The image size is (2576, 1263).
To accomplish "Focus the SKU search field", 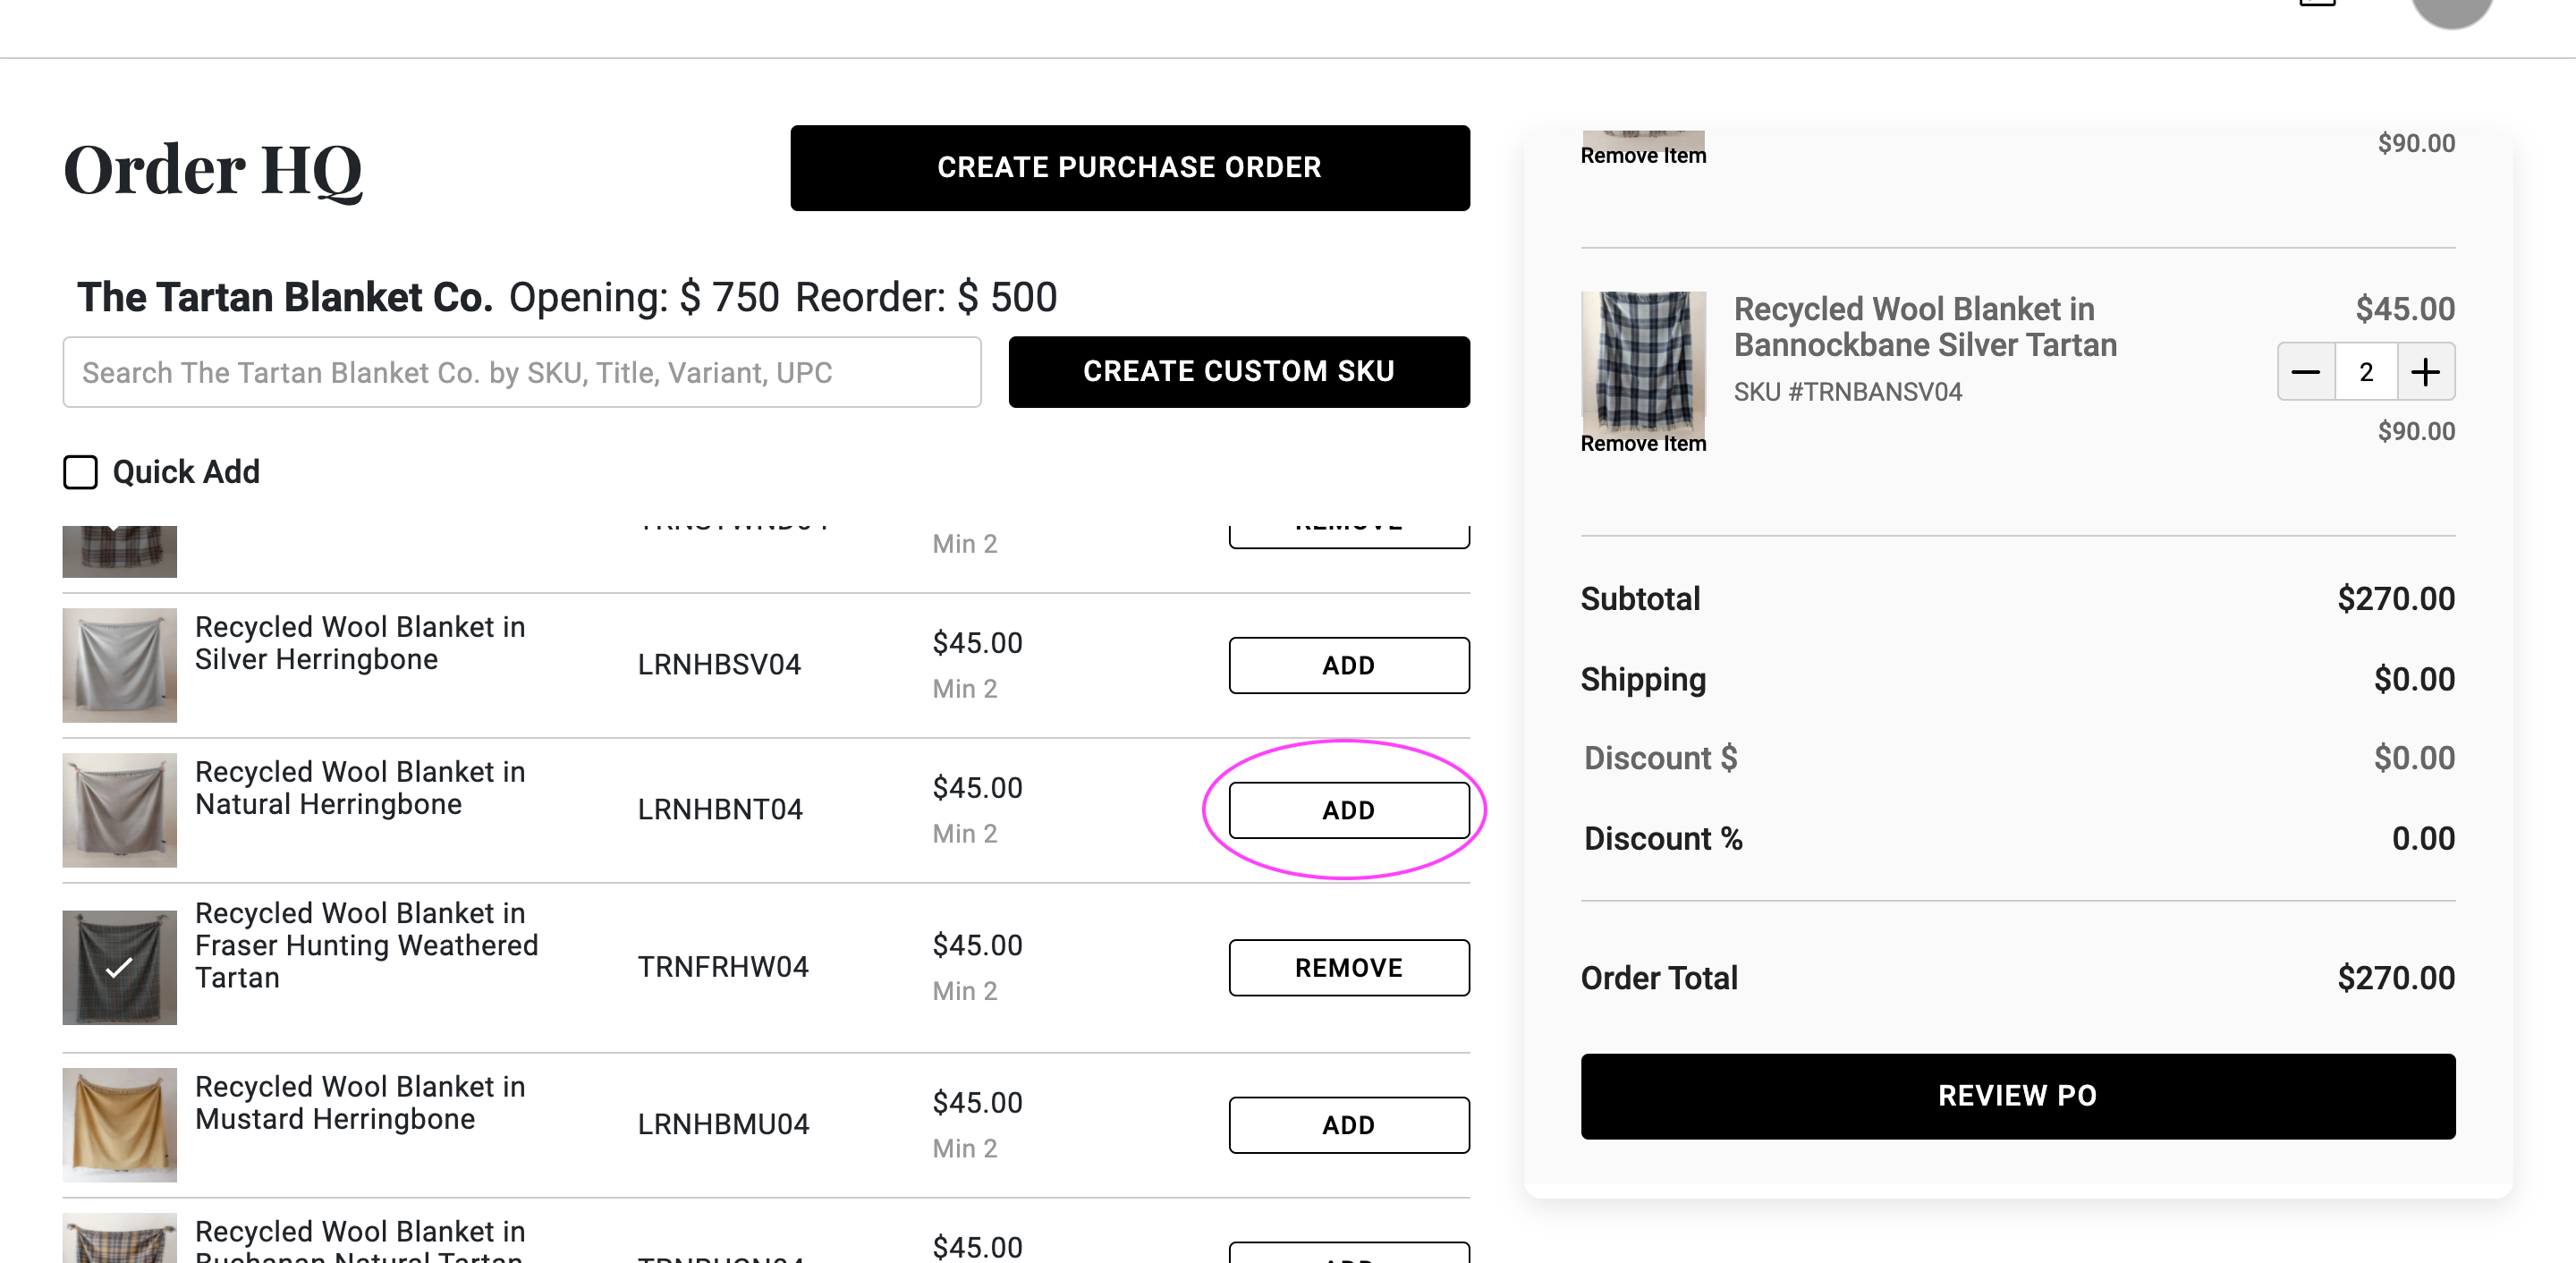I will [x=521, y=372].
